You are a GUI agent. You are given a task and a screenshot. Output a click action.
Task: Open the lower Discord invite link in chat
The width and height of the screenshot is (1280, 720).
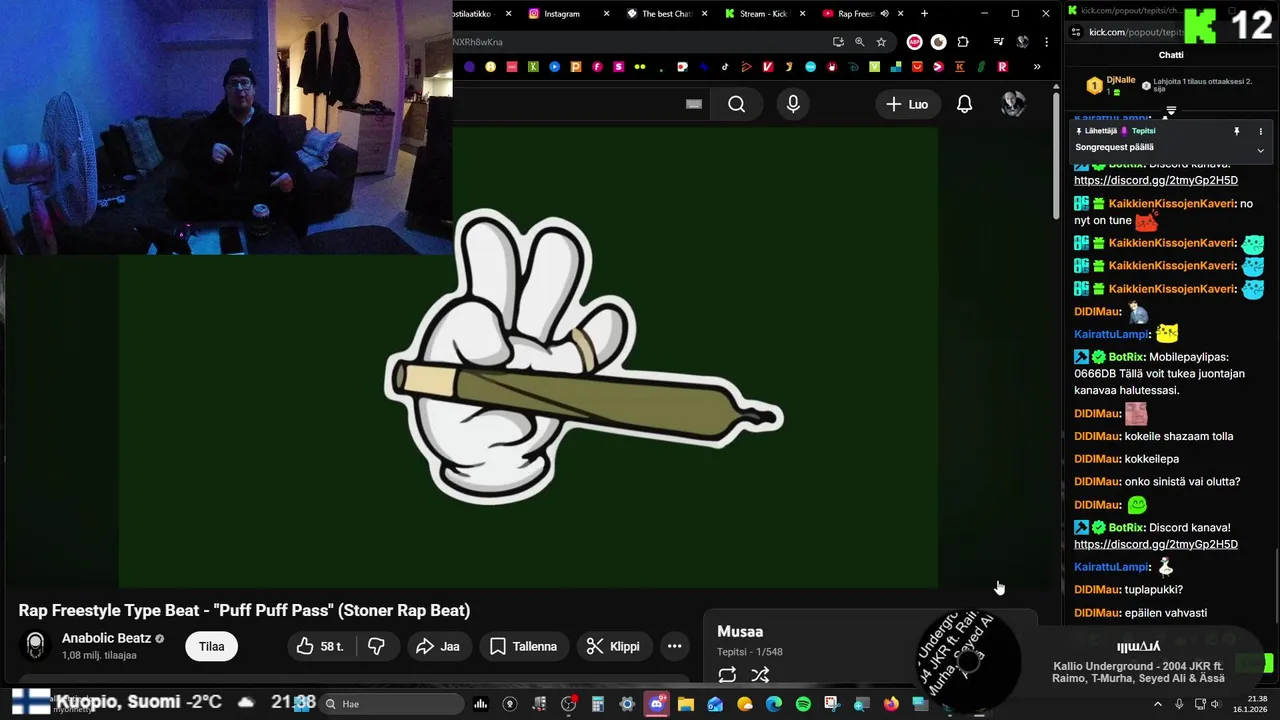tap(1156, 545)
